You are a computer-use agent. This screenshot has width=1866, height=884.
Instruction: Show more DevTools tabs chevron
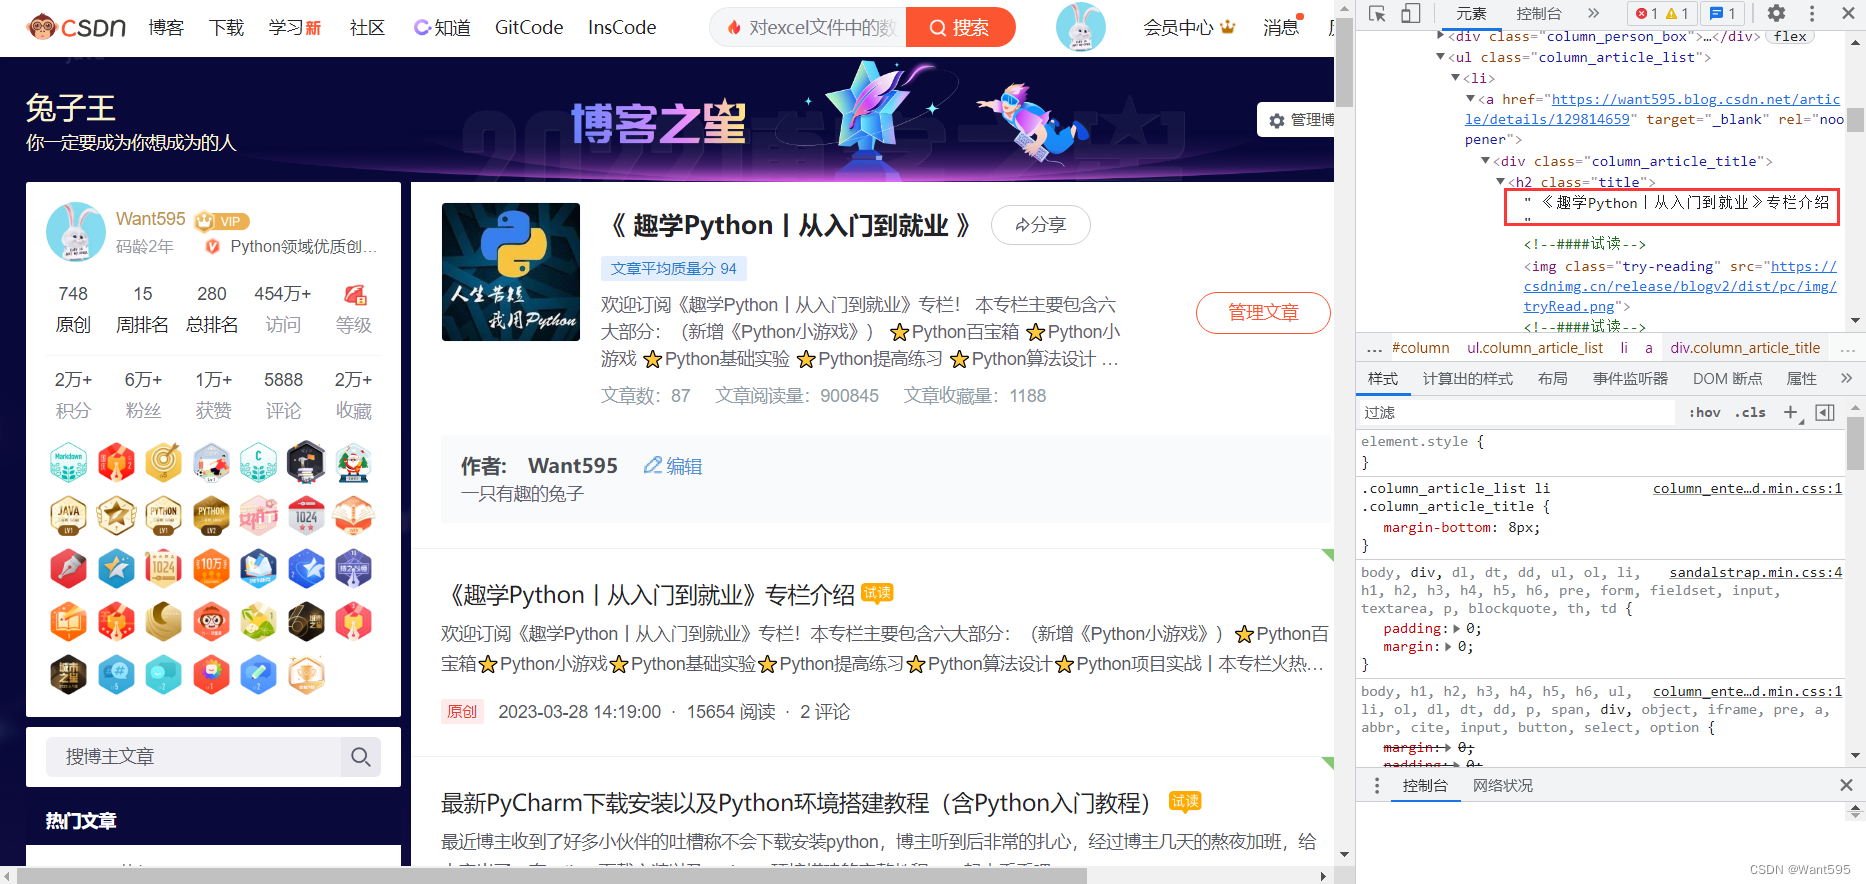(1593, 13)
